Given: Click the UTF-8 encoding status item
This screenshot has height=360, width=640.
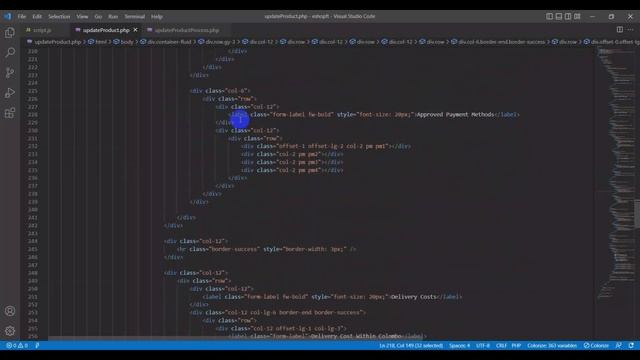Looking at the screenshot, I should [x=483, y=345].
